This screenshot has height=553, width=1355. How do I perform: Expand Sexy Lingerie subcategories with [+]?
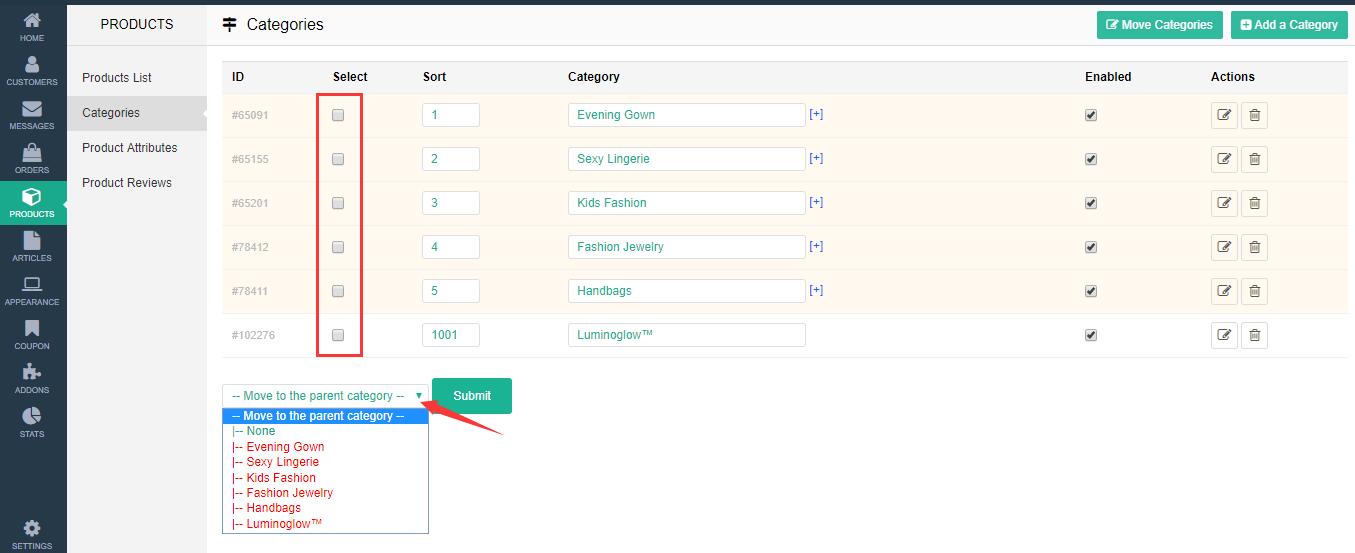(x=816, y=158)
